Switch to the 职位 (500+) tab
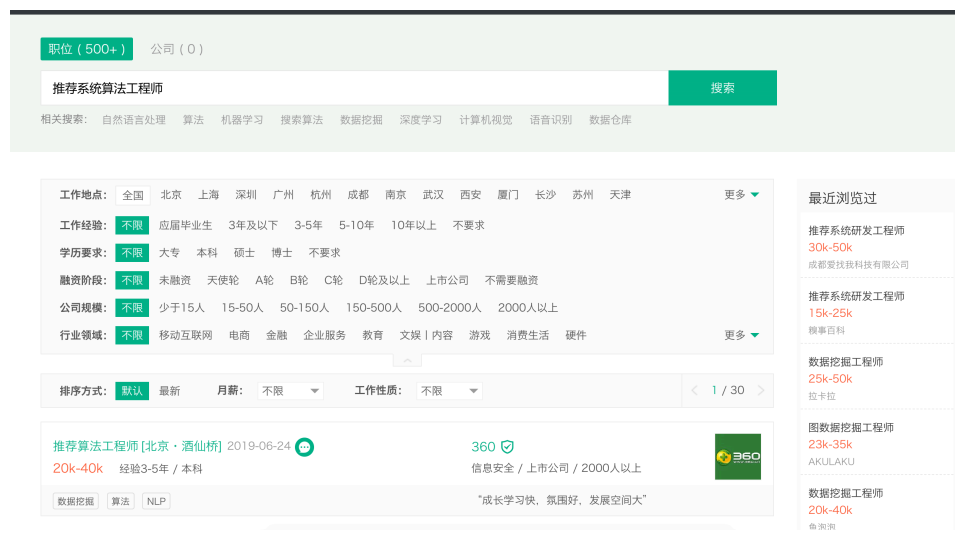 [x=86, y=49]
